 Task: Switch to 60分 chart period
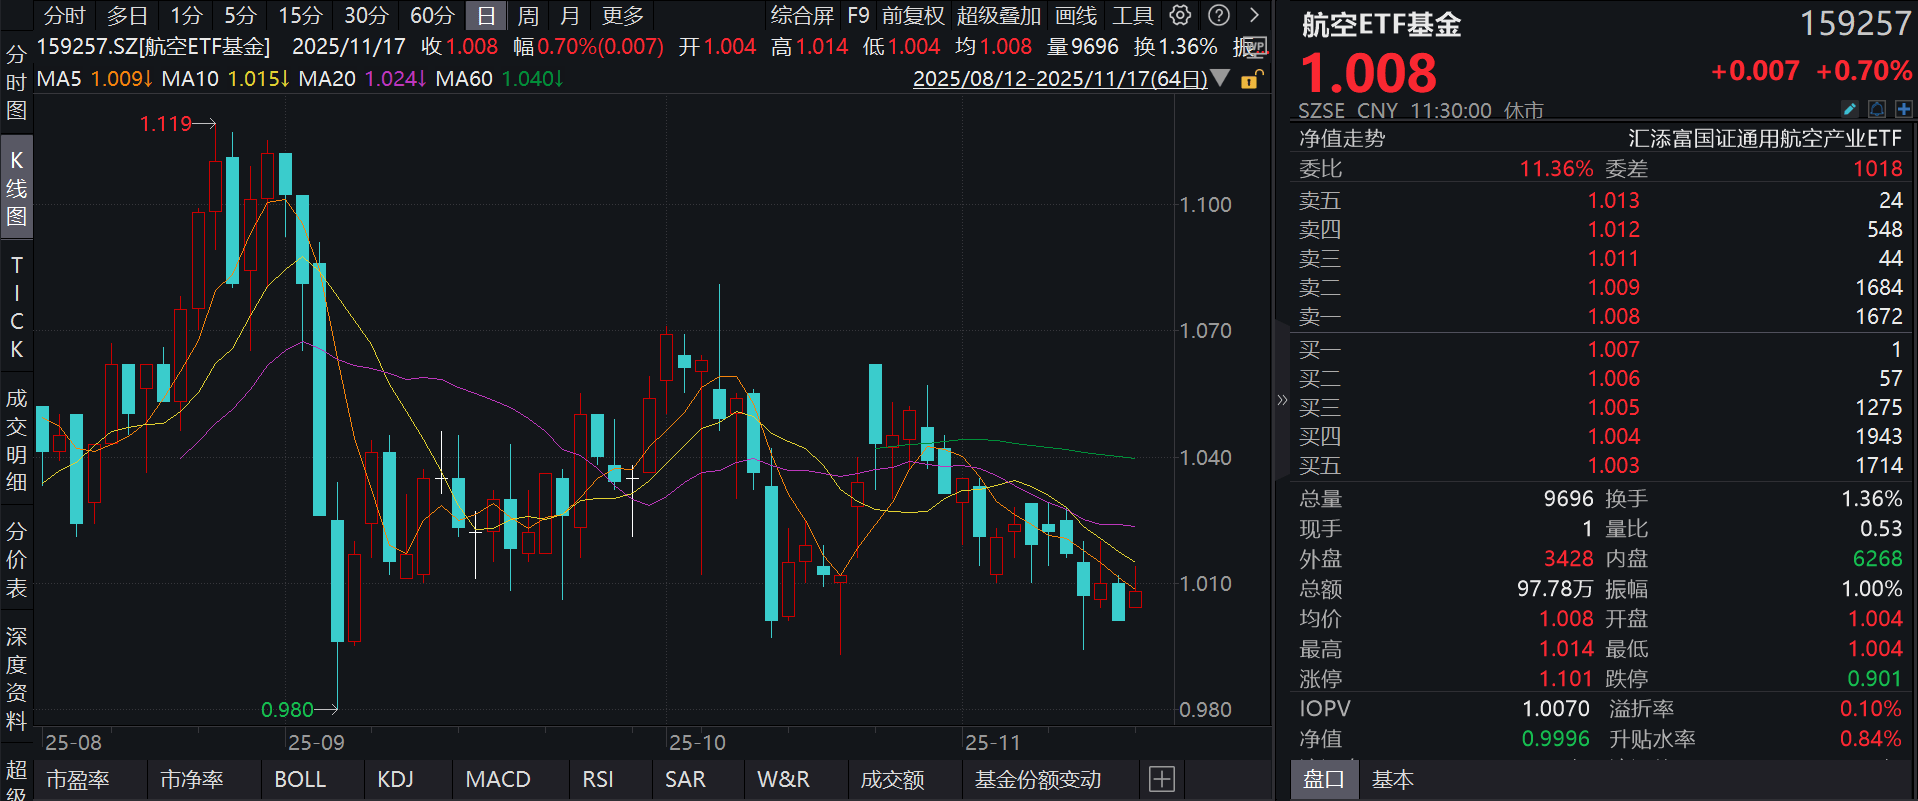pos(432,16)
